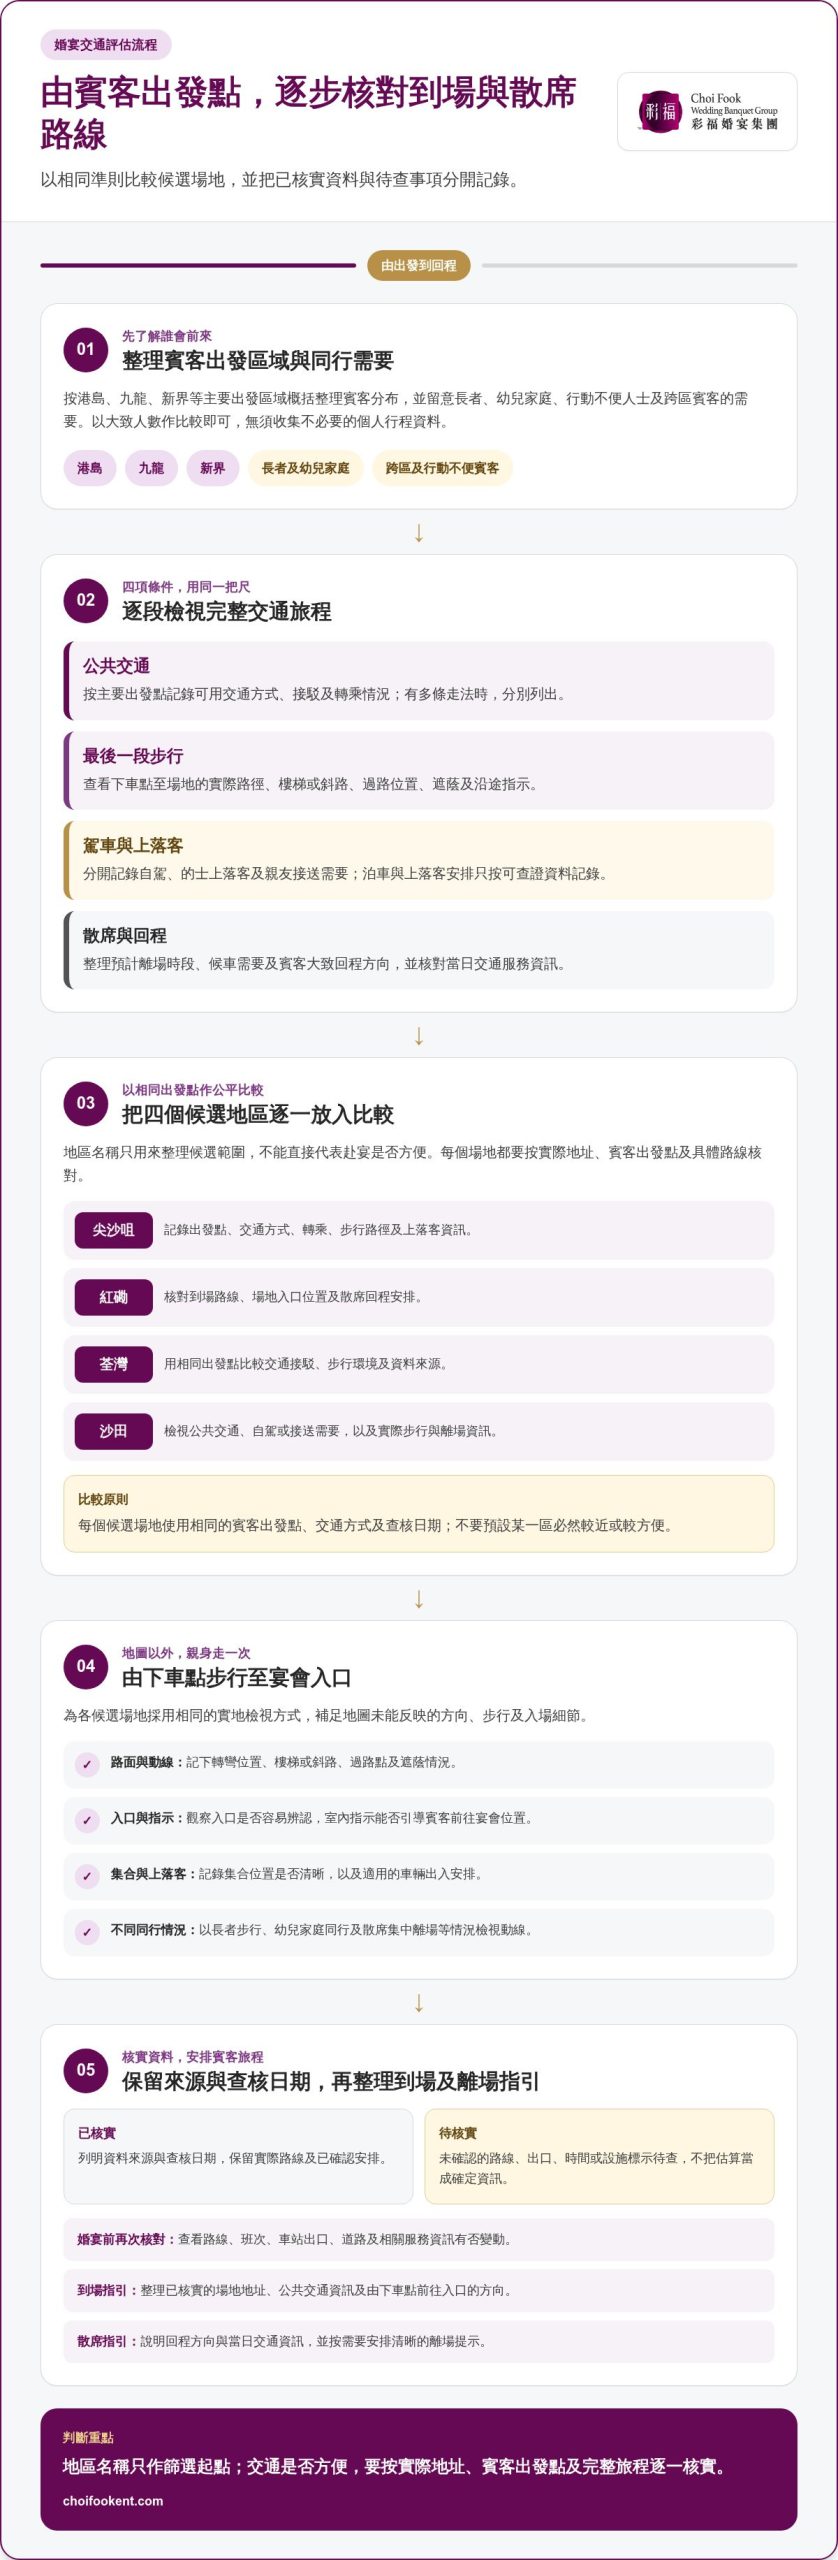
Task: Click the Choi Fook Wedding Banquet Group logo
Action: (707, 111)
